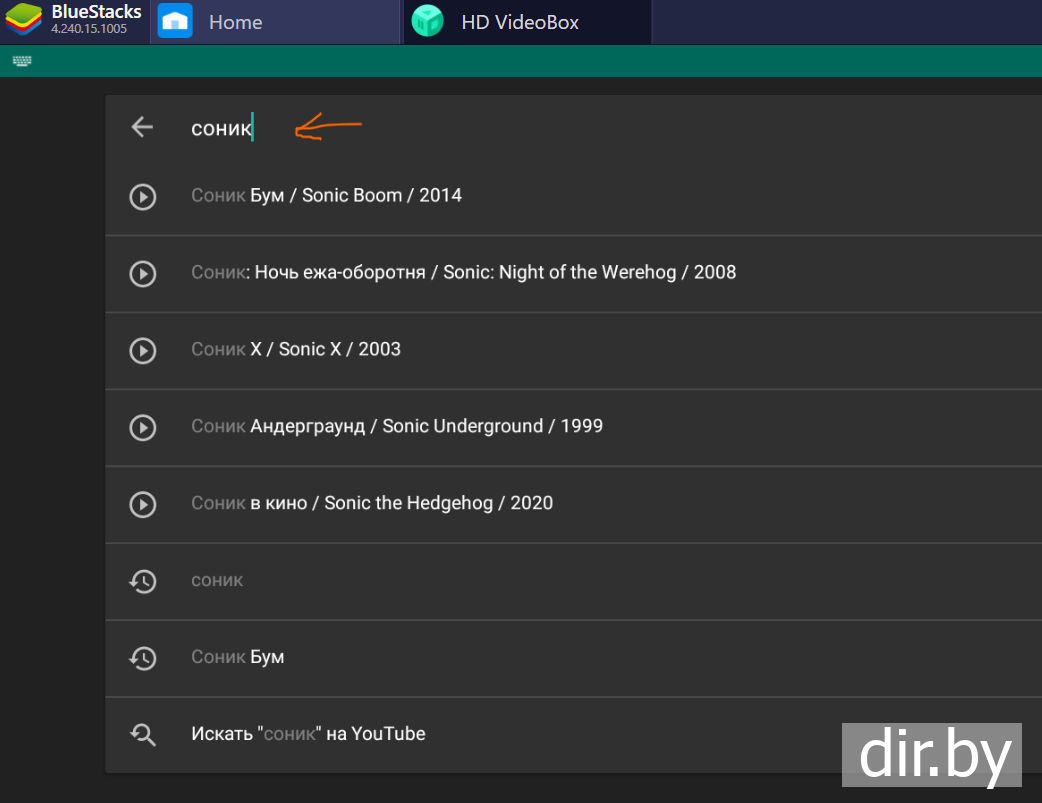Open 'Sonic Underground / 1999' suggestion
The height and width of the screenshot is (803, 1042).
[x=397, y=427]
